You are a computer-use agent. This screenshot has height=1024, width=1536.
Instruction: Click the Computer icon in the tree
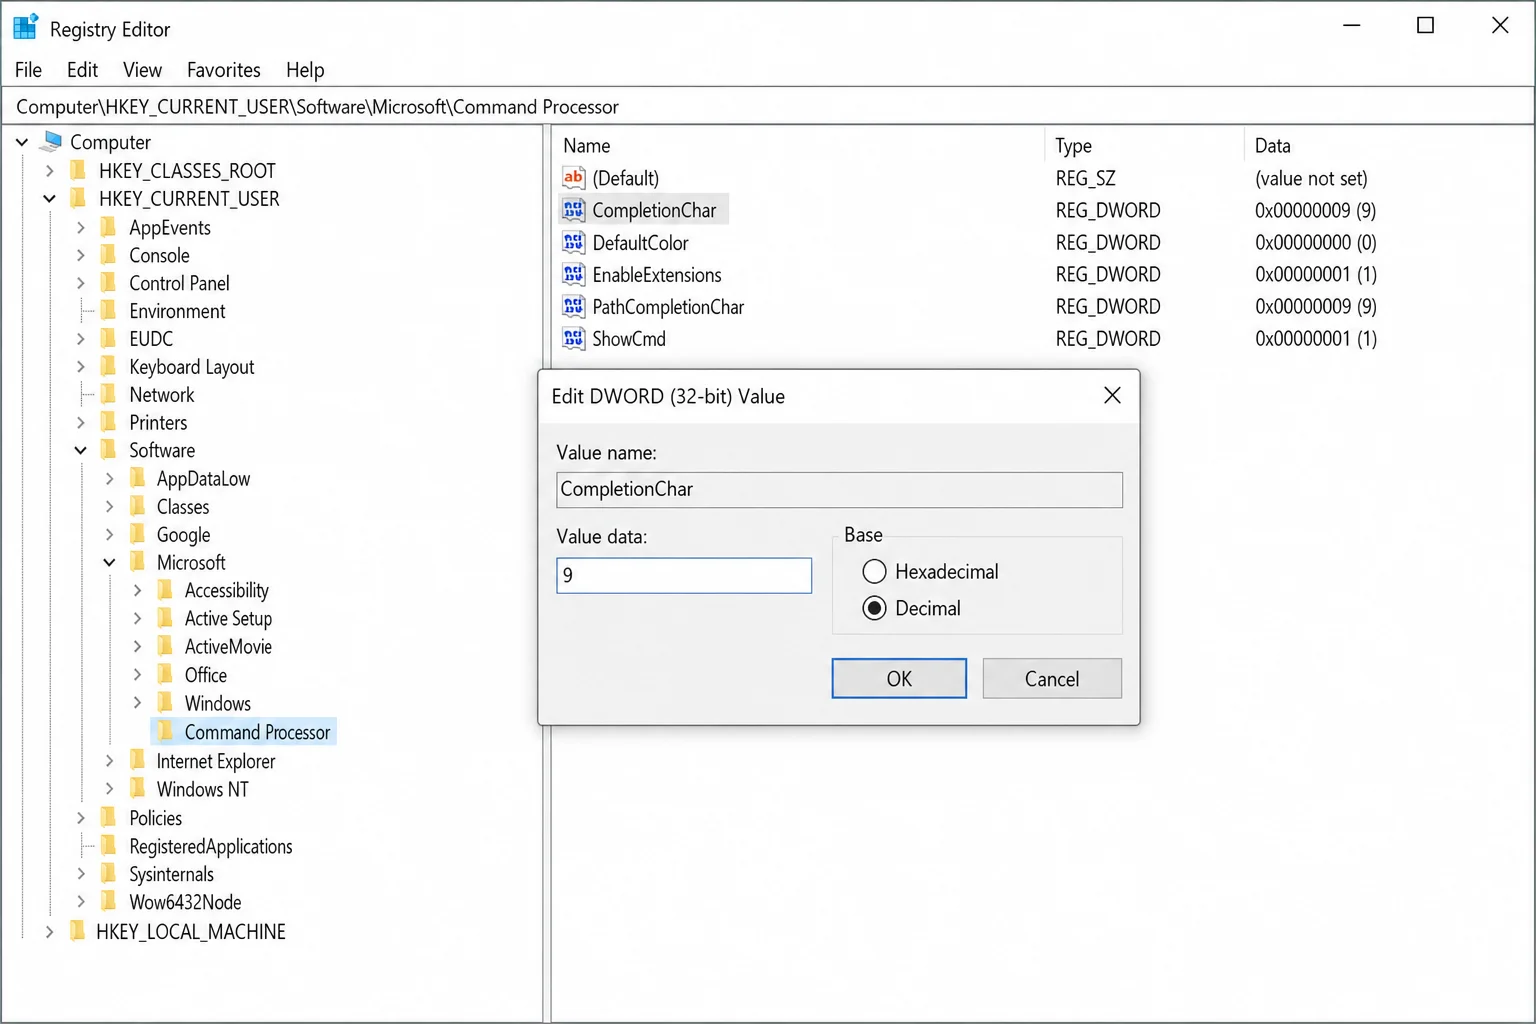[53, 141]
